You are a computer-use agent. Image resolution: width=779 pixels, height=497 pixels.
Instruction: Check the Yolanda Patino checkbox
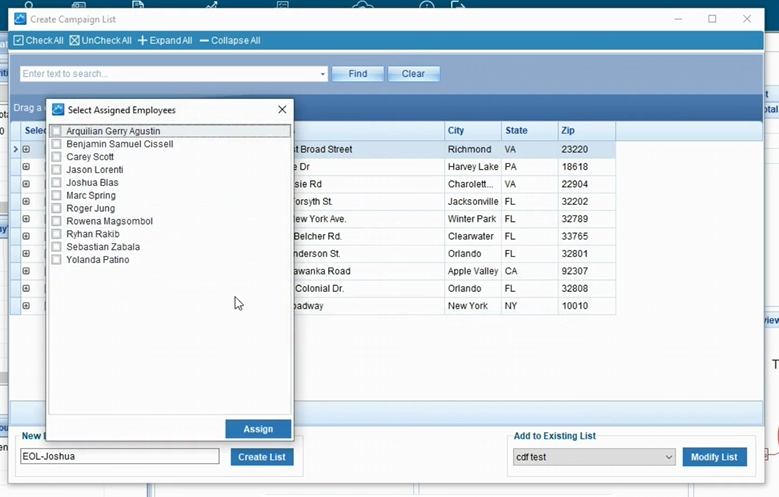pos(57,260)
